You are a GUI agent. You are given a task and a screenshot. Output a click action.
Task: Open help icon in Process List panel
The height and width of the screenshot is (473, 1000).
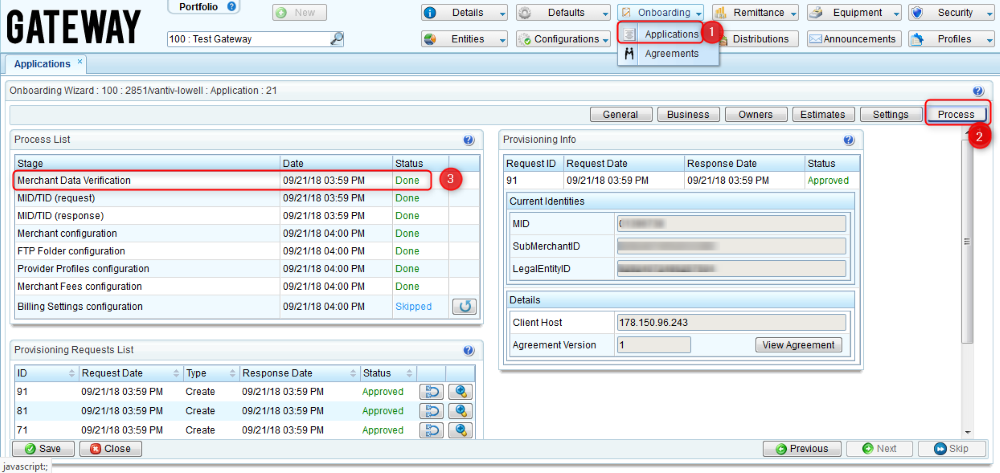(x=469, y=140)
